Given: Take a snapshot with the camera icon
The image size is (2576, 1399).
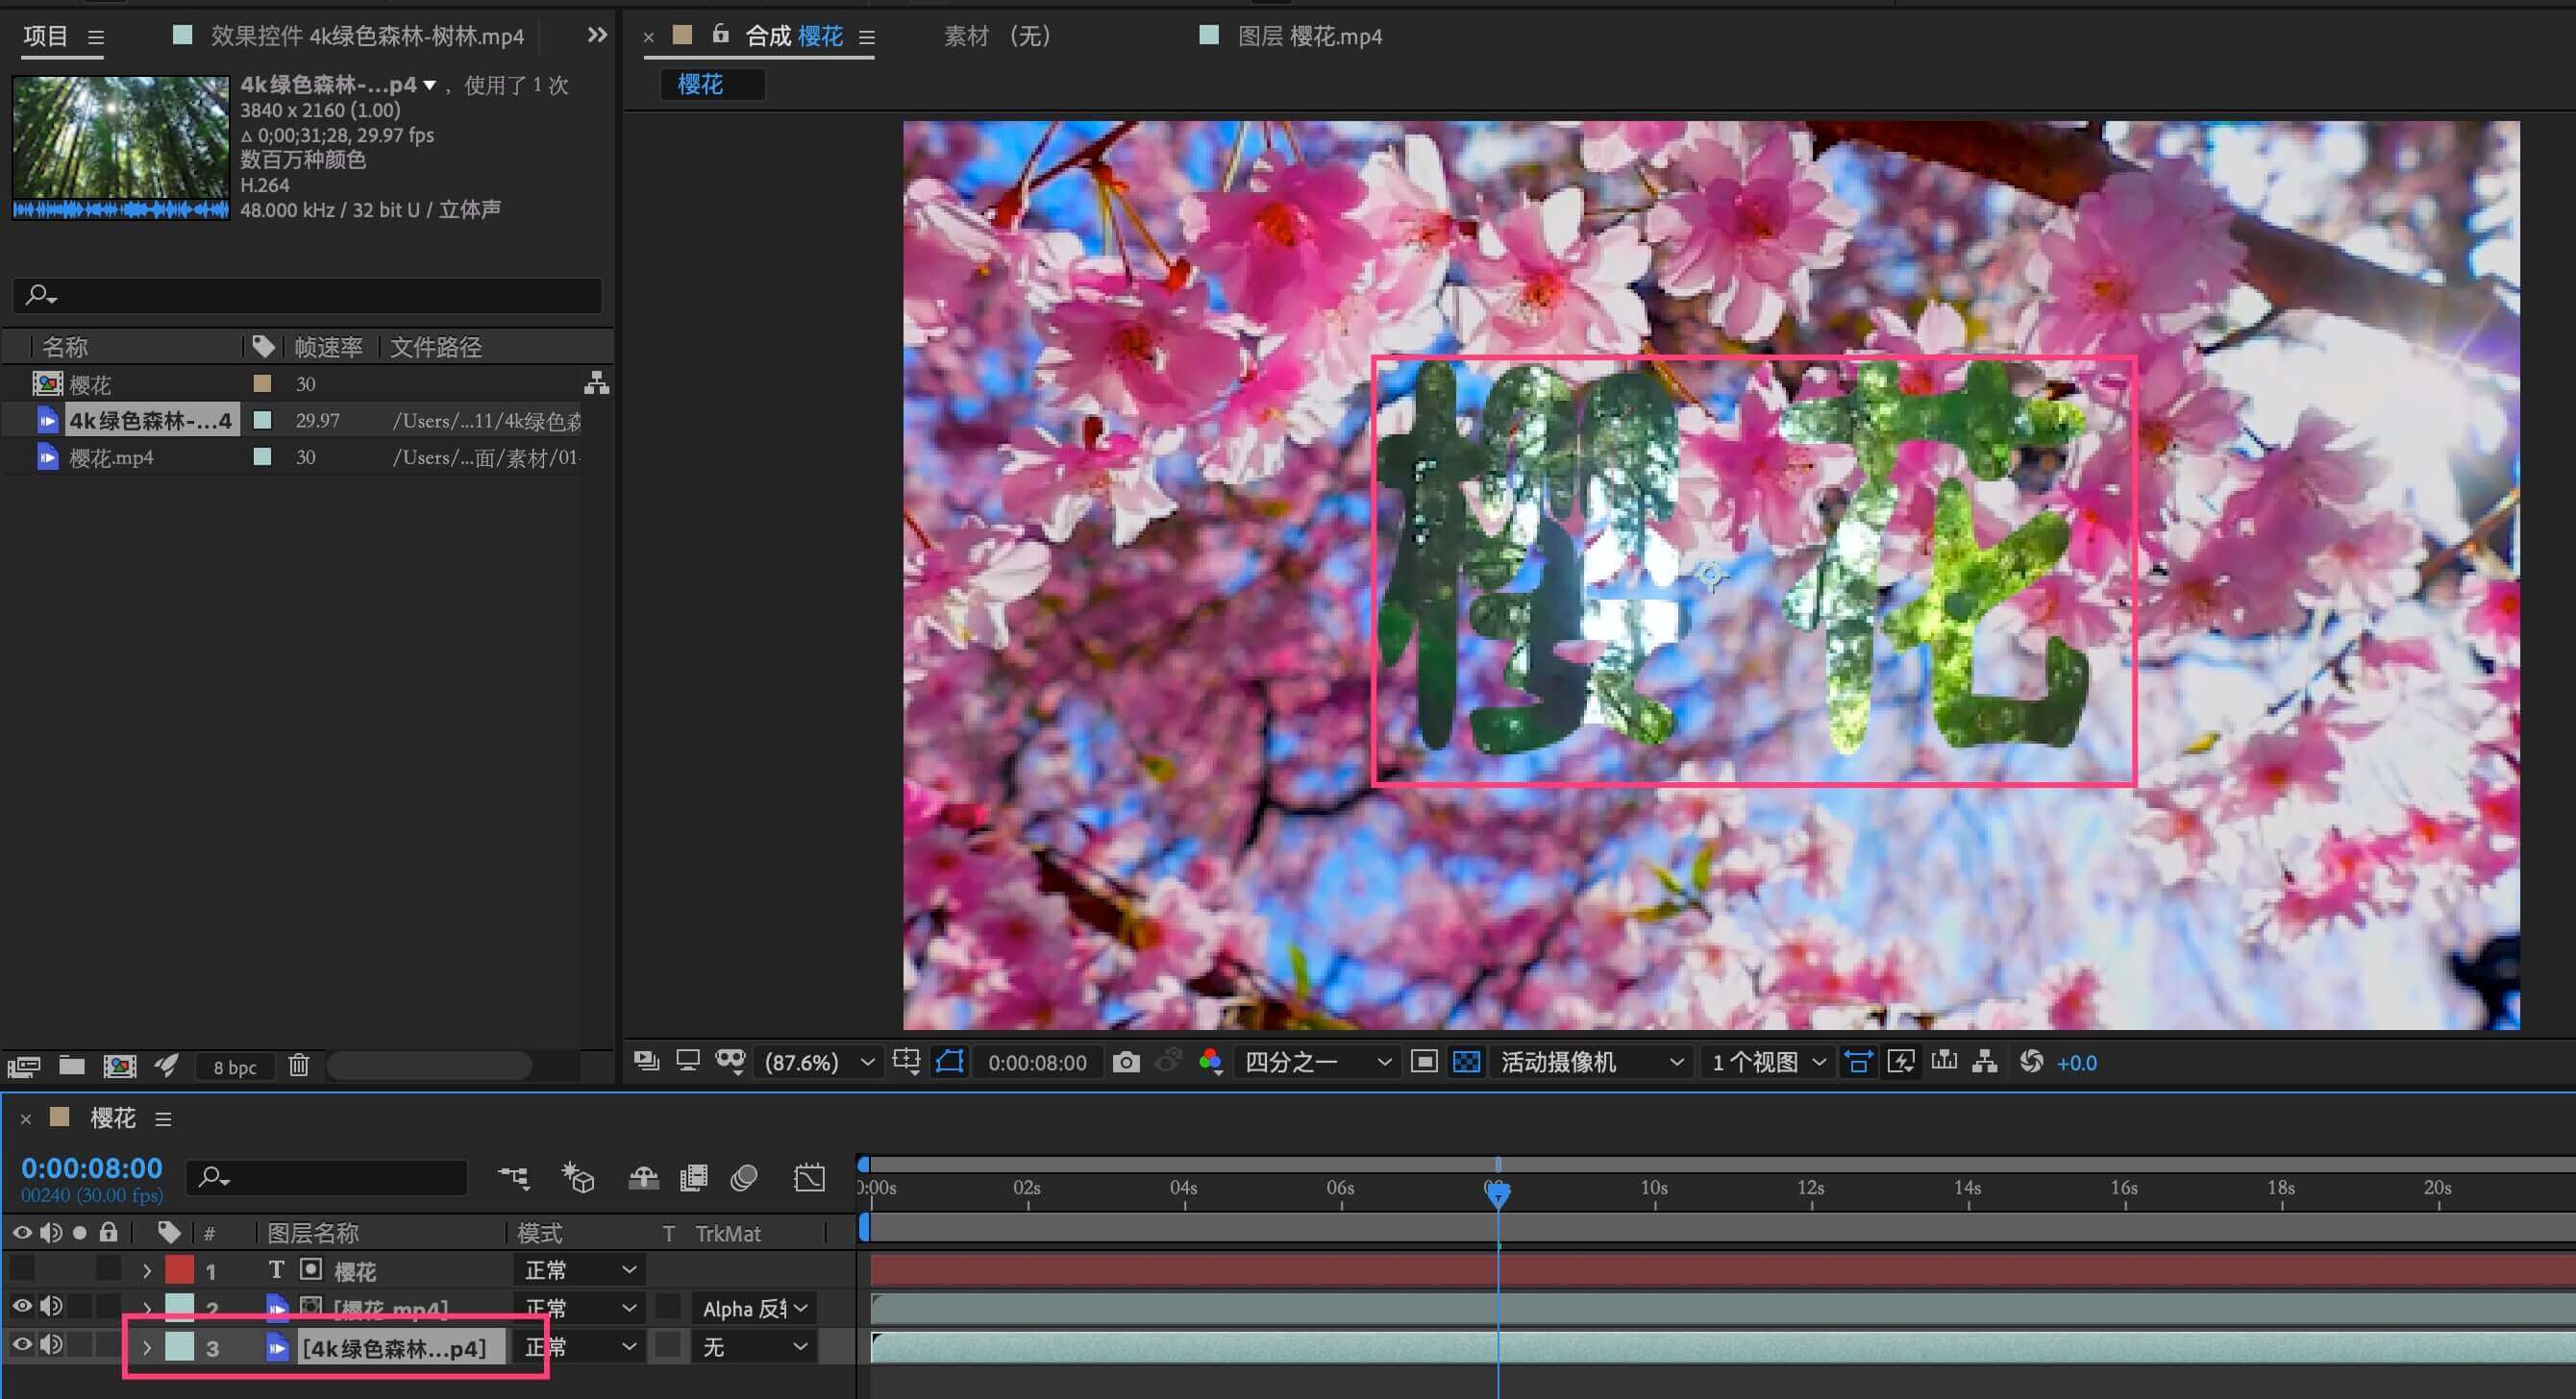Looking at the screenshot, I should click(x=1125, y=1062).
